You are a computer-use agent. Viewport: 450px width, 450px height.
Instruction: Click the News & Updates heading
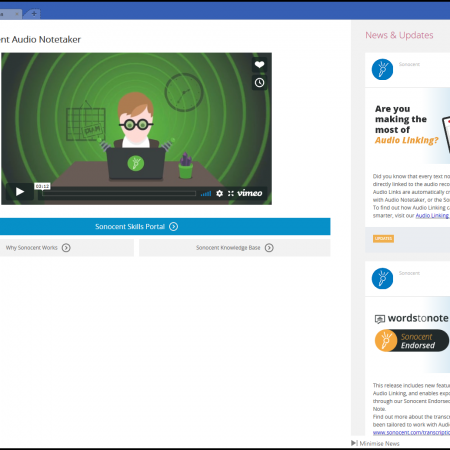399,35
